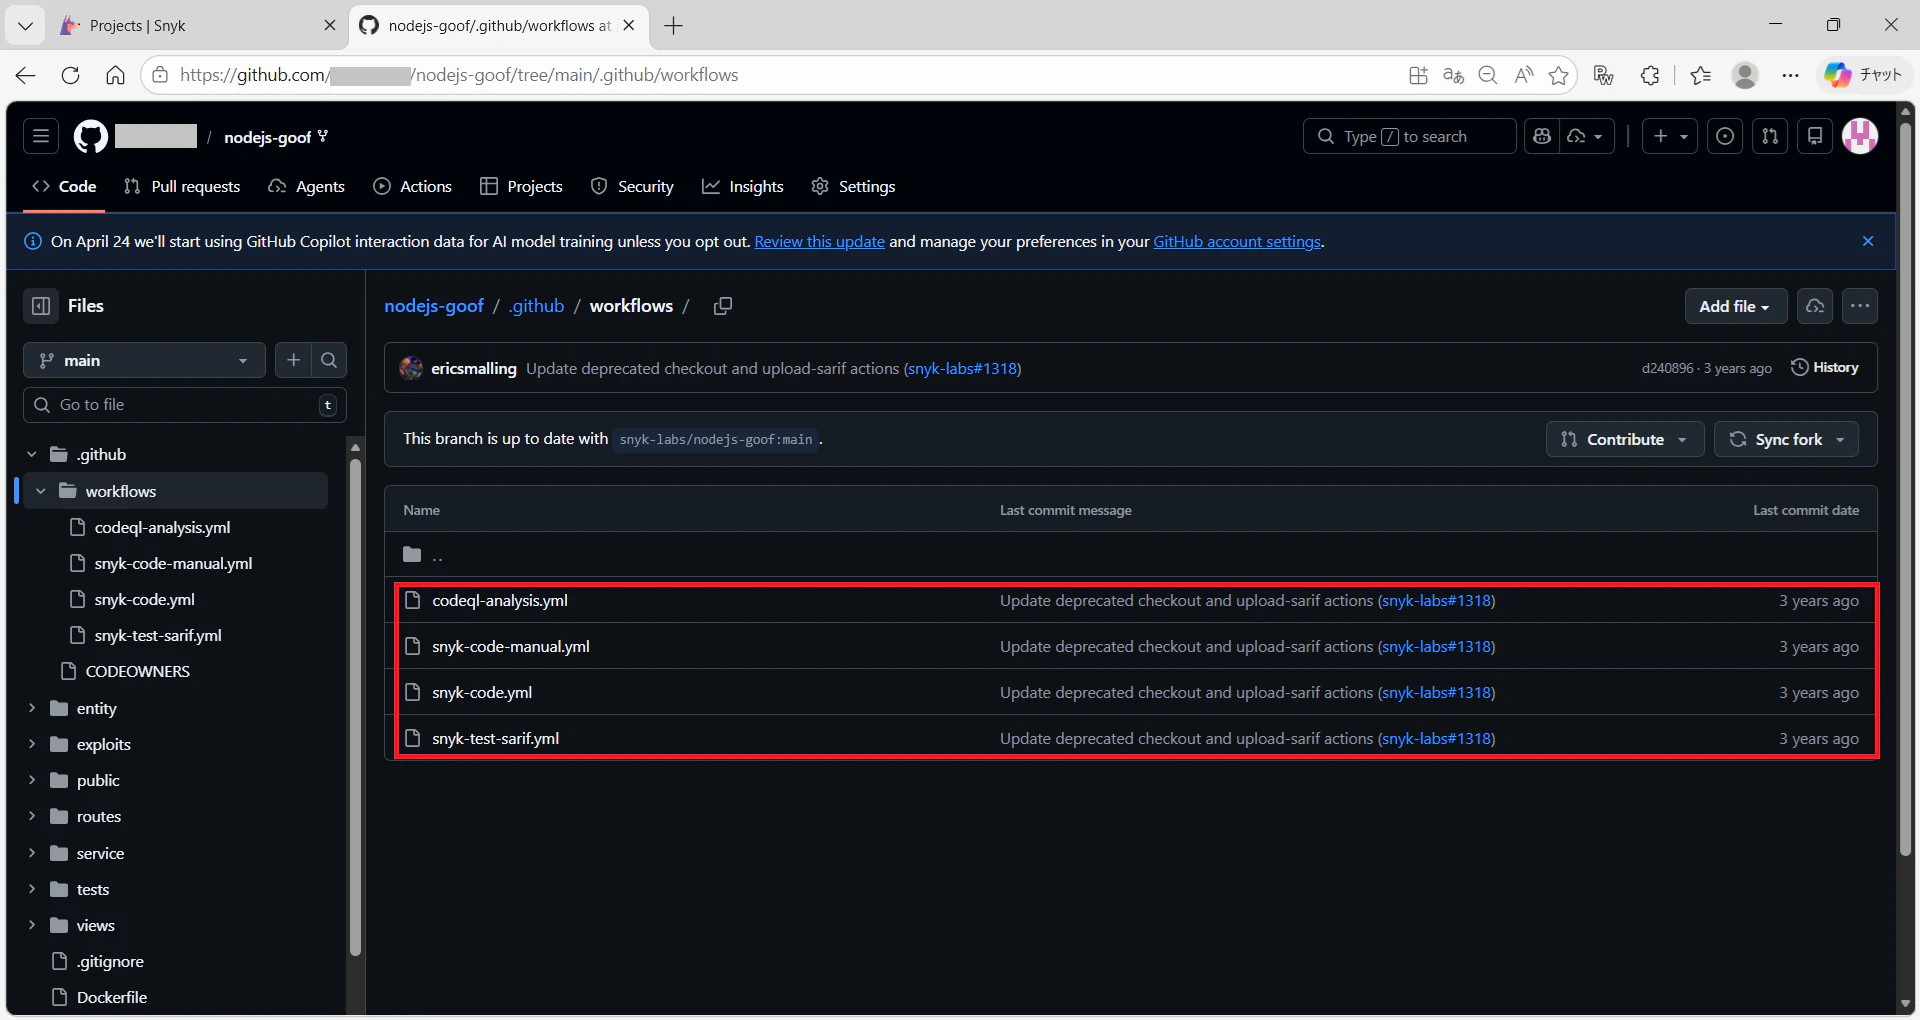Open the GitHub account settings link

1237,241
